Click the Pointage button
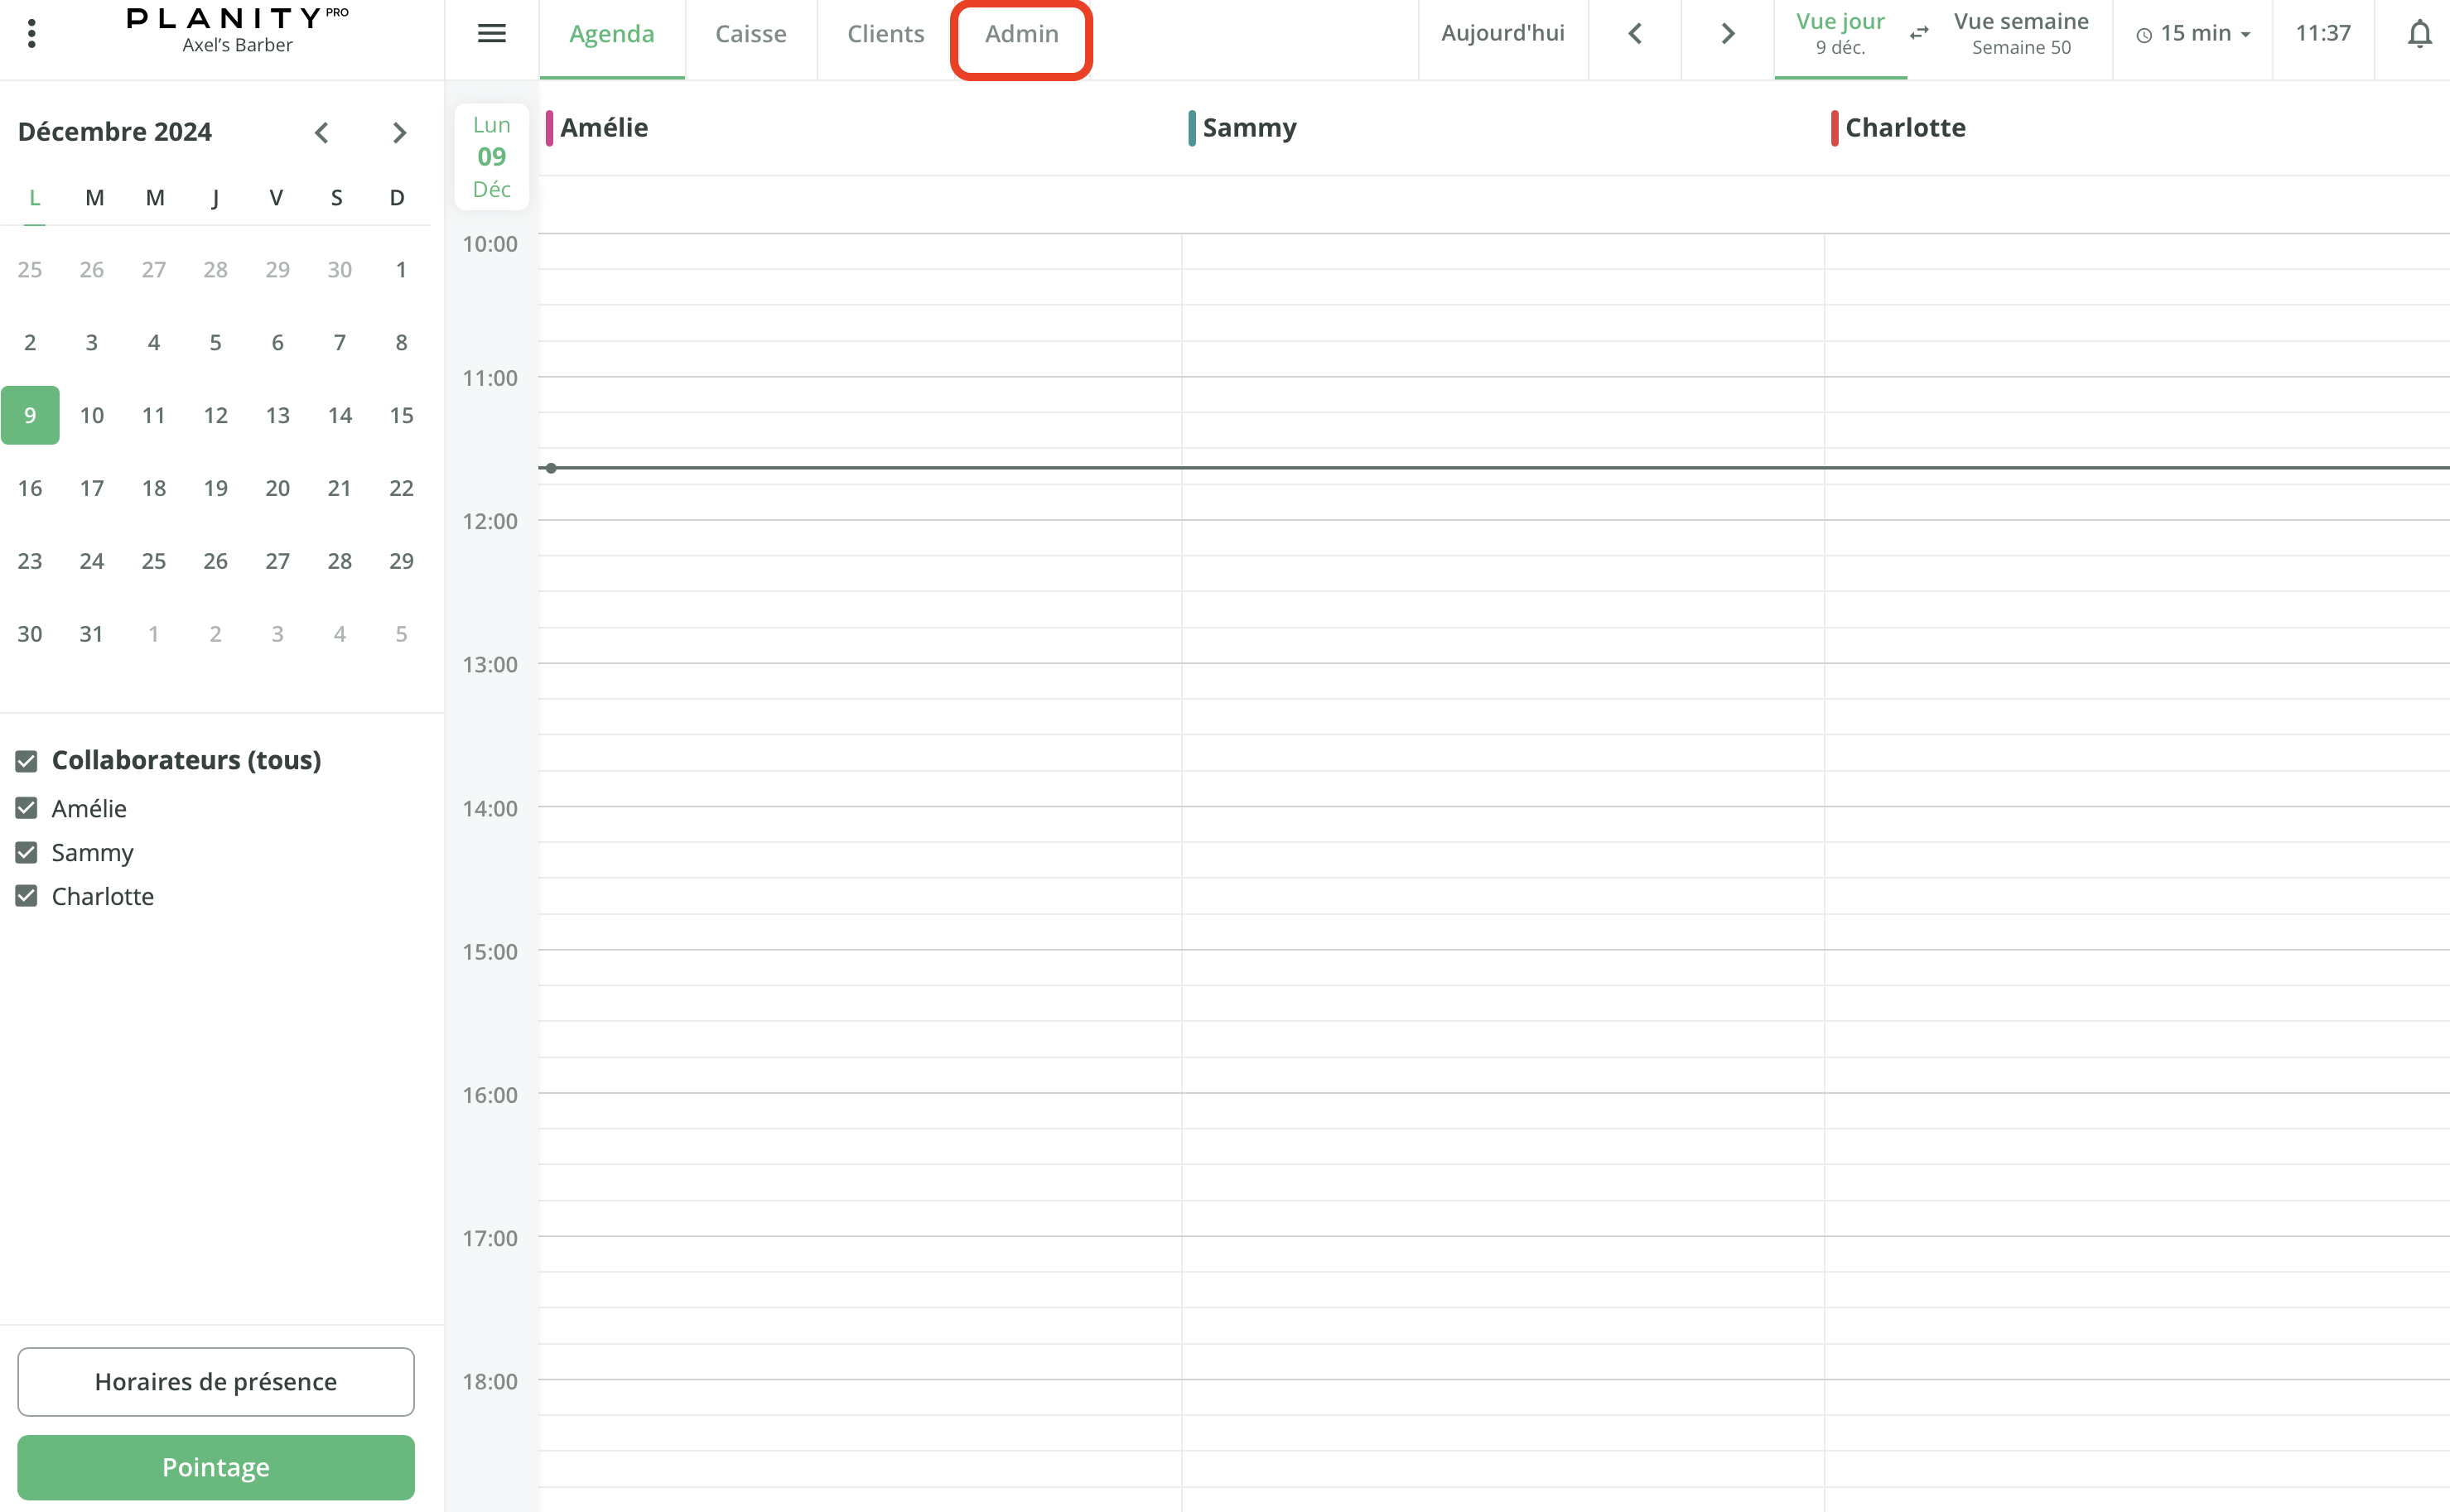The height and width of the screenshot is (1512, 2450). click(x=216, y=1467)
